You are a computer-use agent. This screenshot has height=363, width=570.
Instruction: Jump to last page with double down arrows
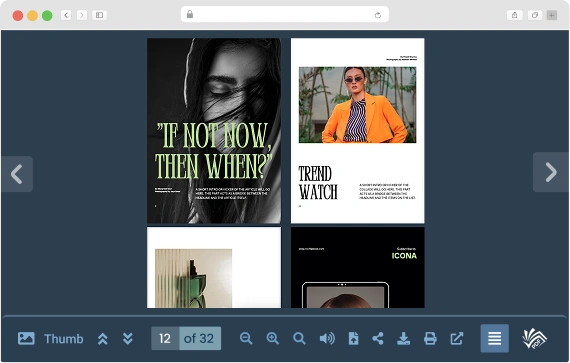(x=128, y=338)
